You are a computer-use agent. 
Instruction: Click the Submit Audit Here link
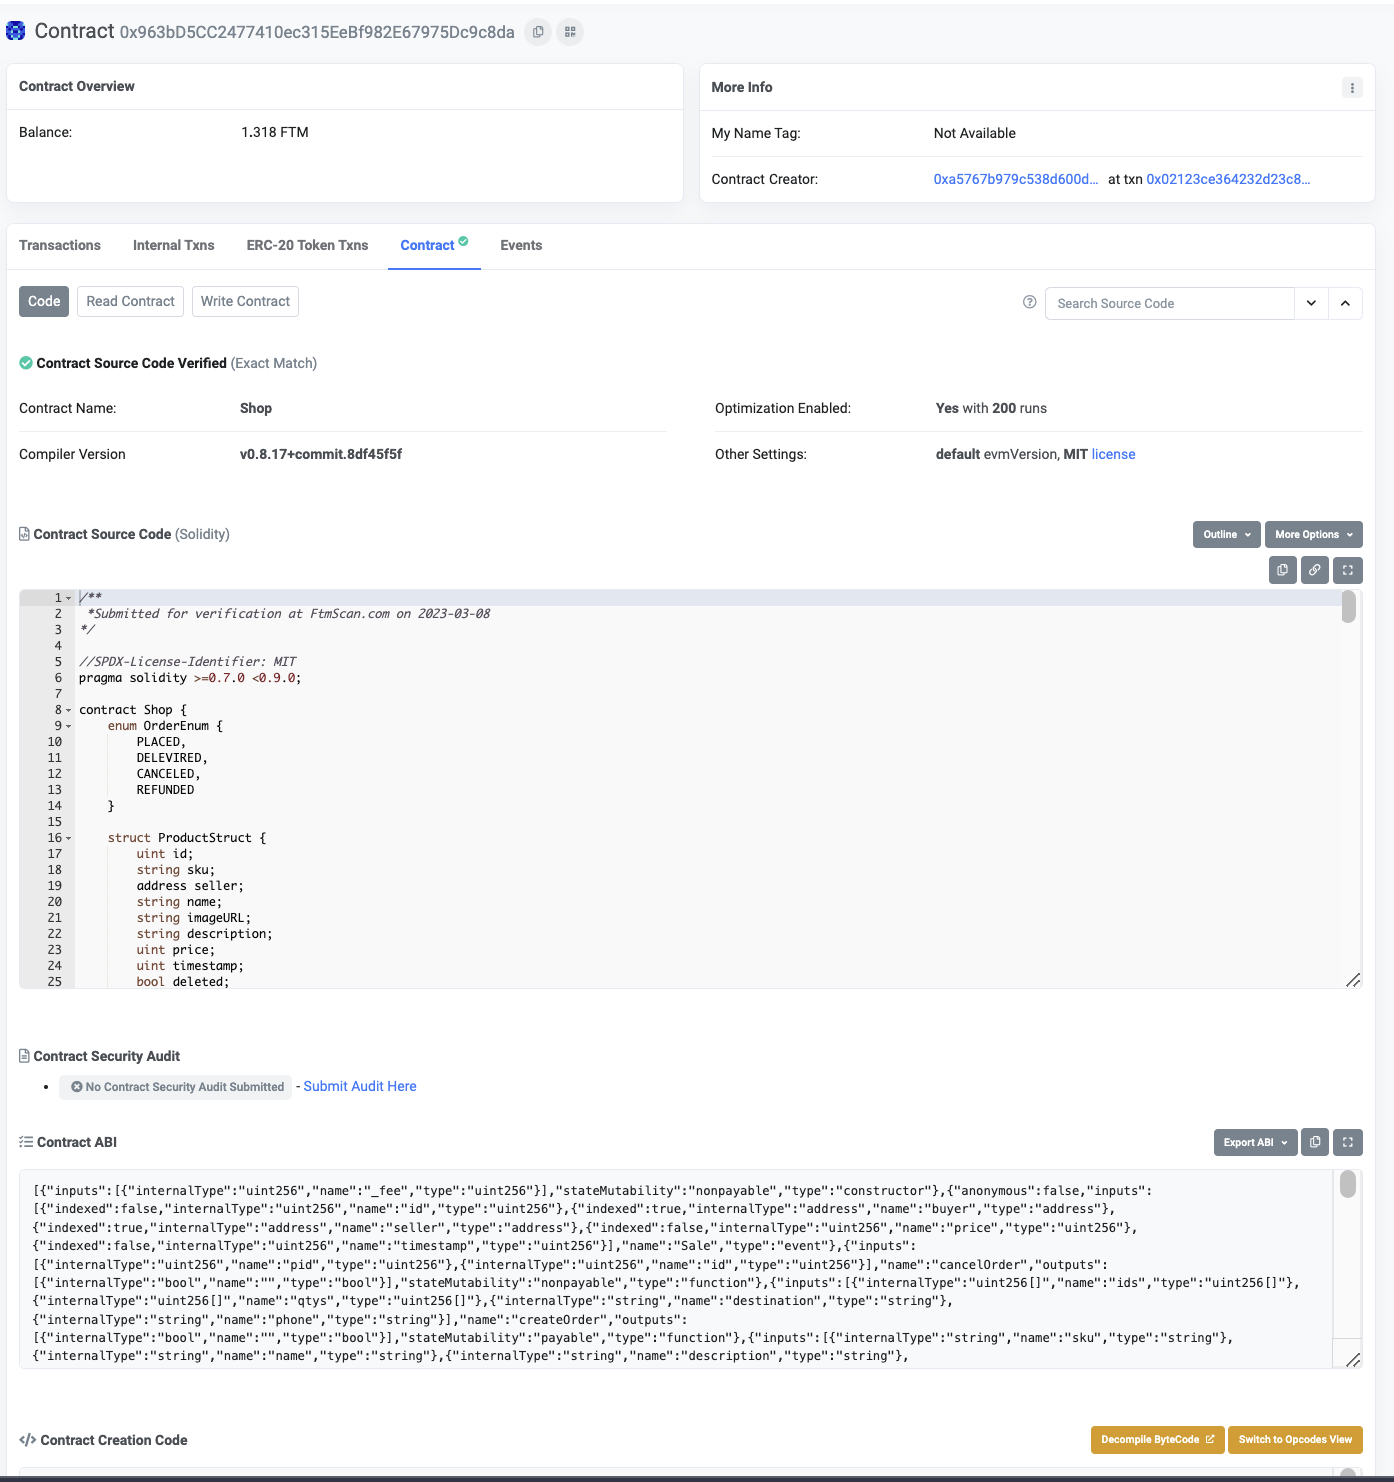360,1086
